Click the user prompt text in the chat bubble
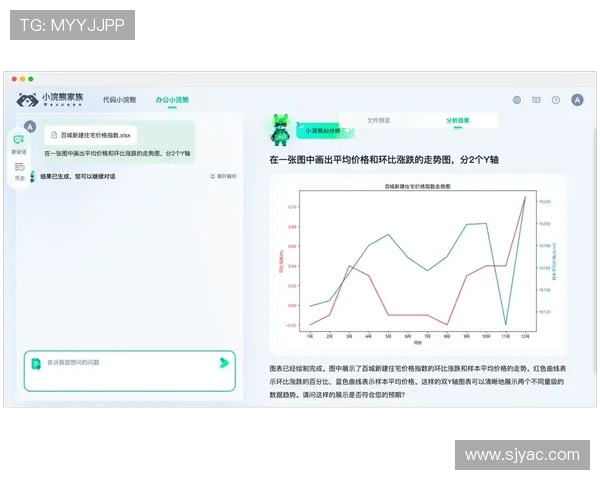The width and height of the screenshot is (600, 480). pos(117,153)
